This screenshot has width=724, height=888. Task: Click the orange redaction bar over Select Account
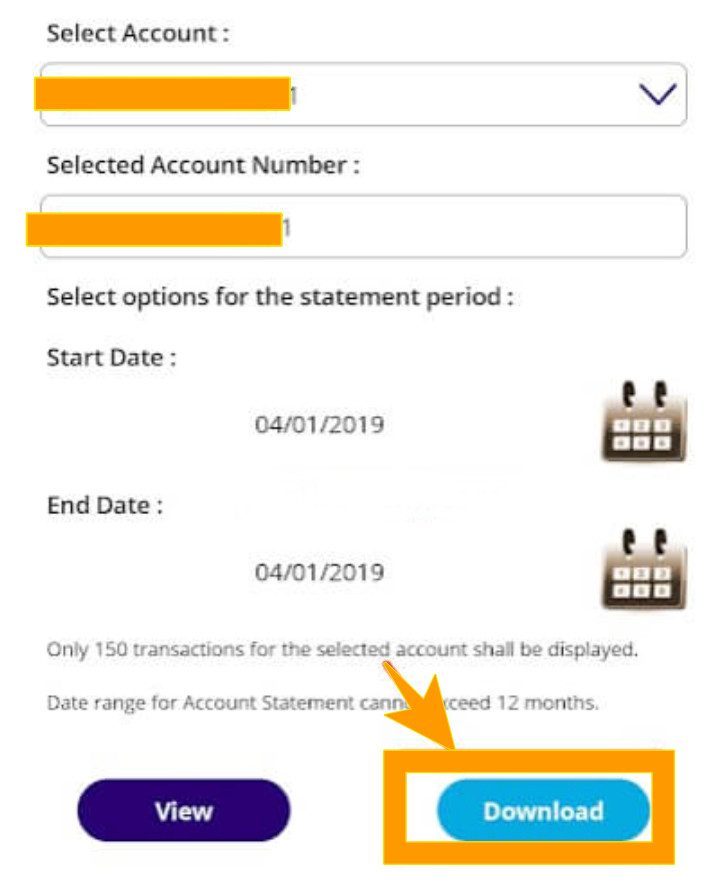click(x=162, y=94)
